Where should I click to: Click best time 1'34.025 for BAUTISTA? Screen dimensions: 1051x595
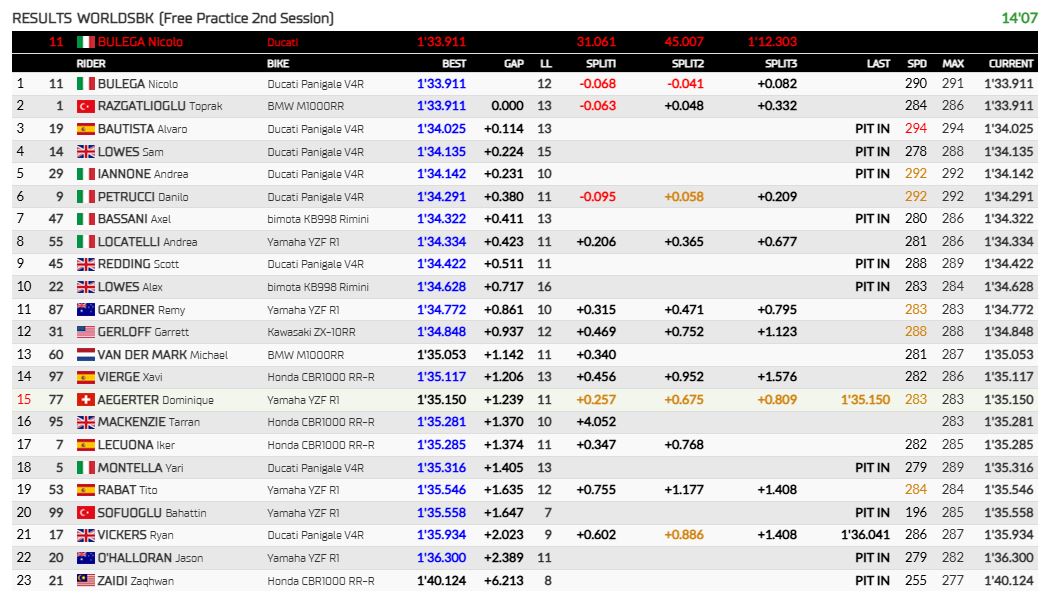pos(441,129)
